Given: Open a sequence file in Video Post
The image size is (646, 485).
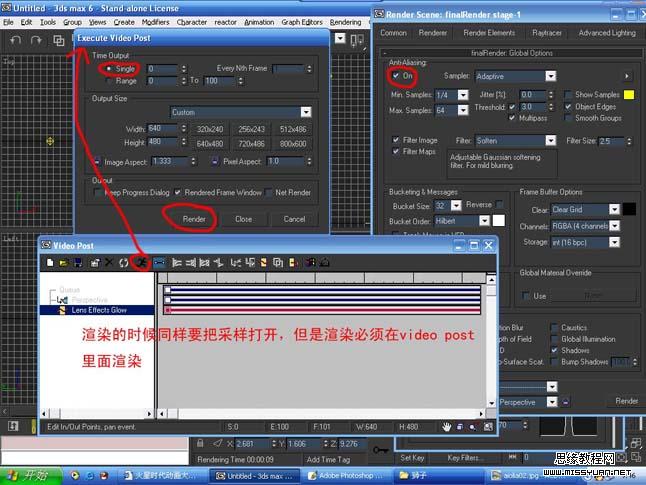Looking at the screenshot, I should pos(63,263).
